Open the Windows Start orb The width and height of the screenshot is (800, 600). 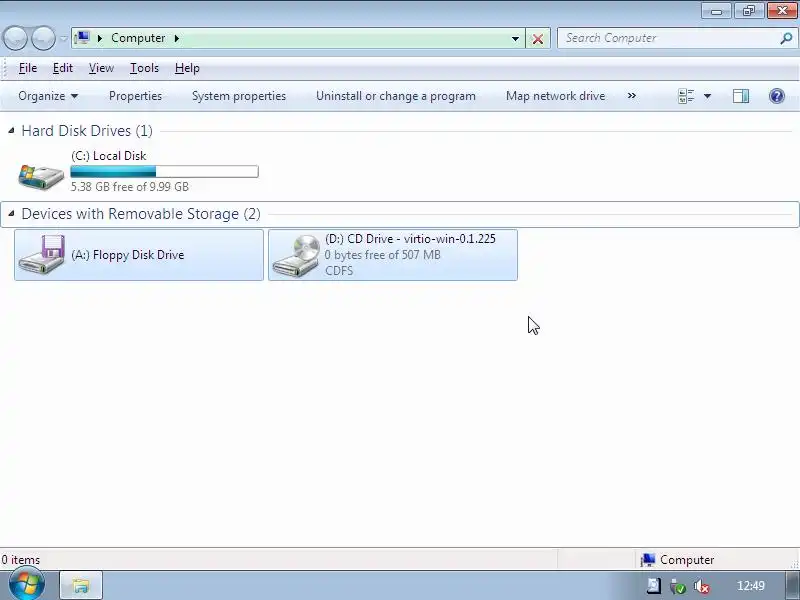(27, 585)
